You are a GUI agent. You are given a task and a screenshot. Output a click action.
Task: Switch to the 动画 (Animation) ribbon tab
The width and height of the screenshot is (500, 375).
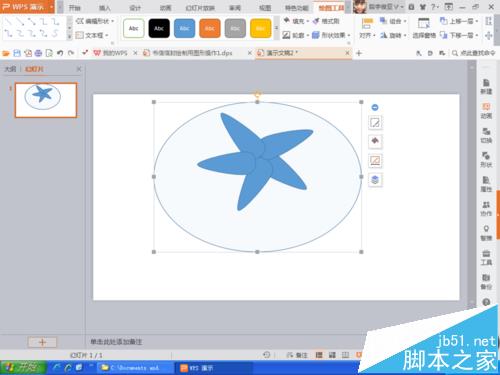pos(165,8)
